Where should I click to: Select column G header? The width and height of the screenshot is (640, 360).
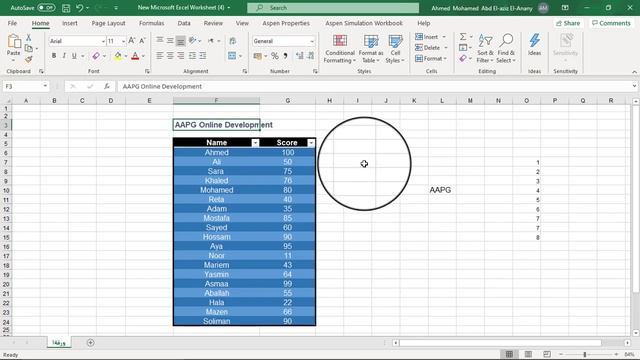(288, 100)
